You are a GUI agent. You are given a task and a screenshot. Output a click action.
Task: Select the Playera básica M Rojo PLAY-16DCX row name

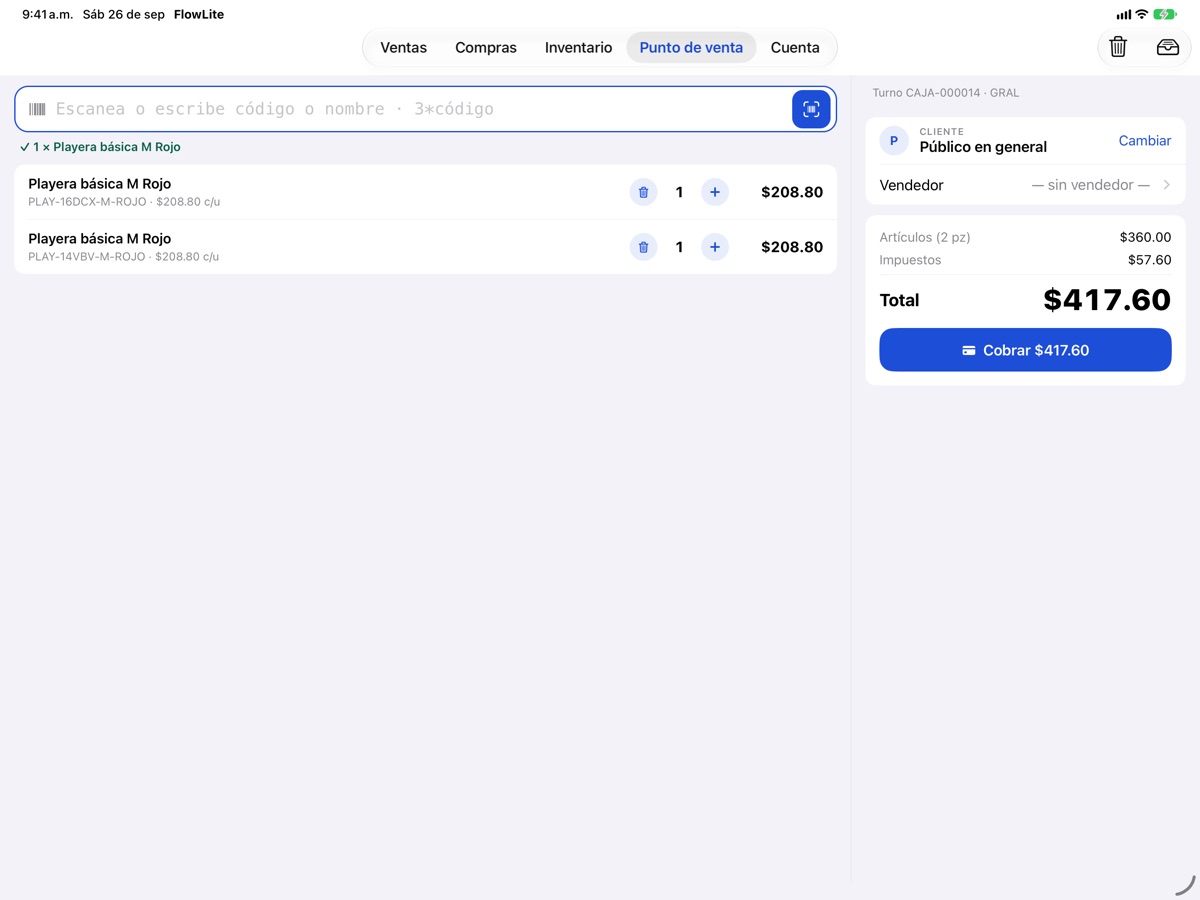[99, 184]
